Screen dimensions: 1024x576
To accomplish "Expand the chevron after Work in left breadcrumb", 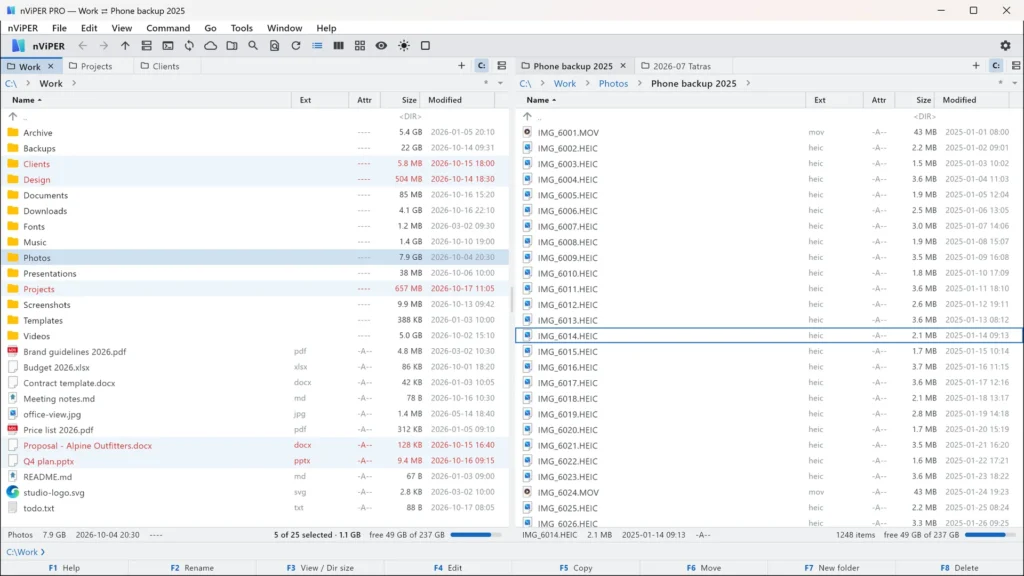I will coord(74,84).
